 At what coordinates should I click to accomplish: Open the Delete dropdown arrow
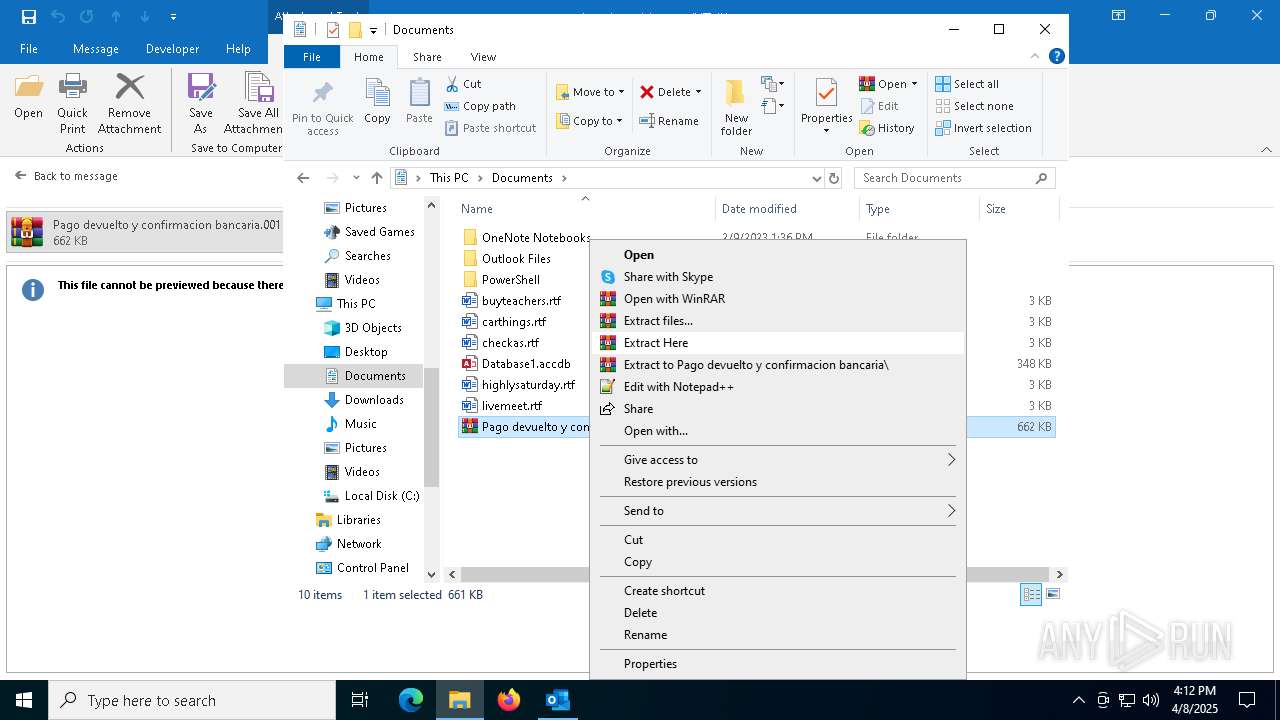tap(698, 92)
